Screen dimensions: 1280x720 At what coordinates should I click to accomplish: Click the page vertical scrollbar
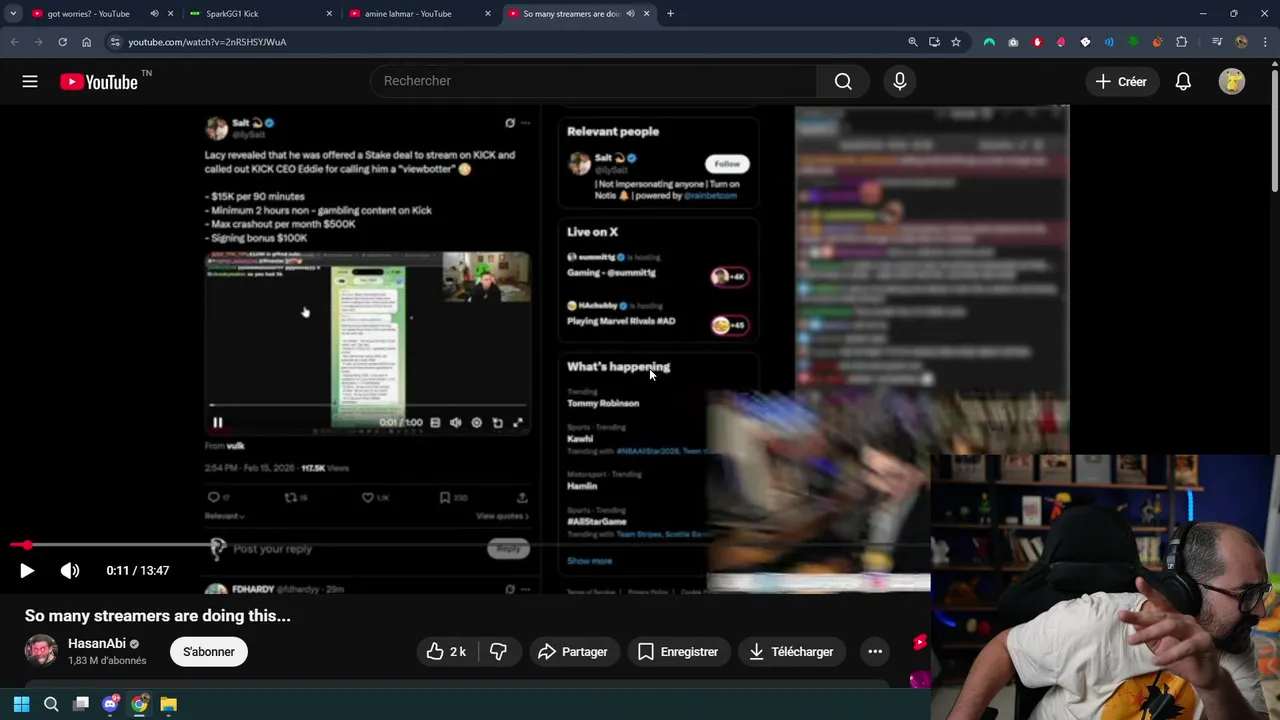click(x=1274, y=130)
